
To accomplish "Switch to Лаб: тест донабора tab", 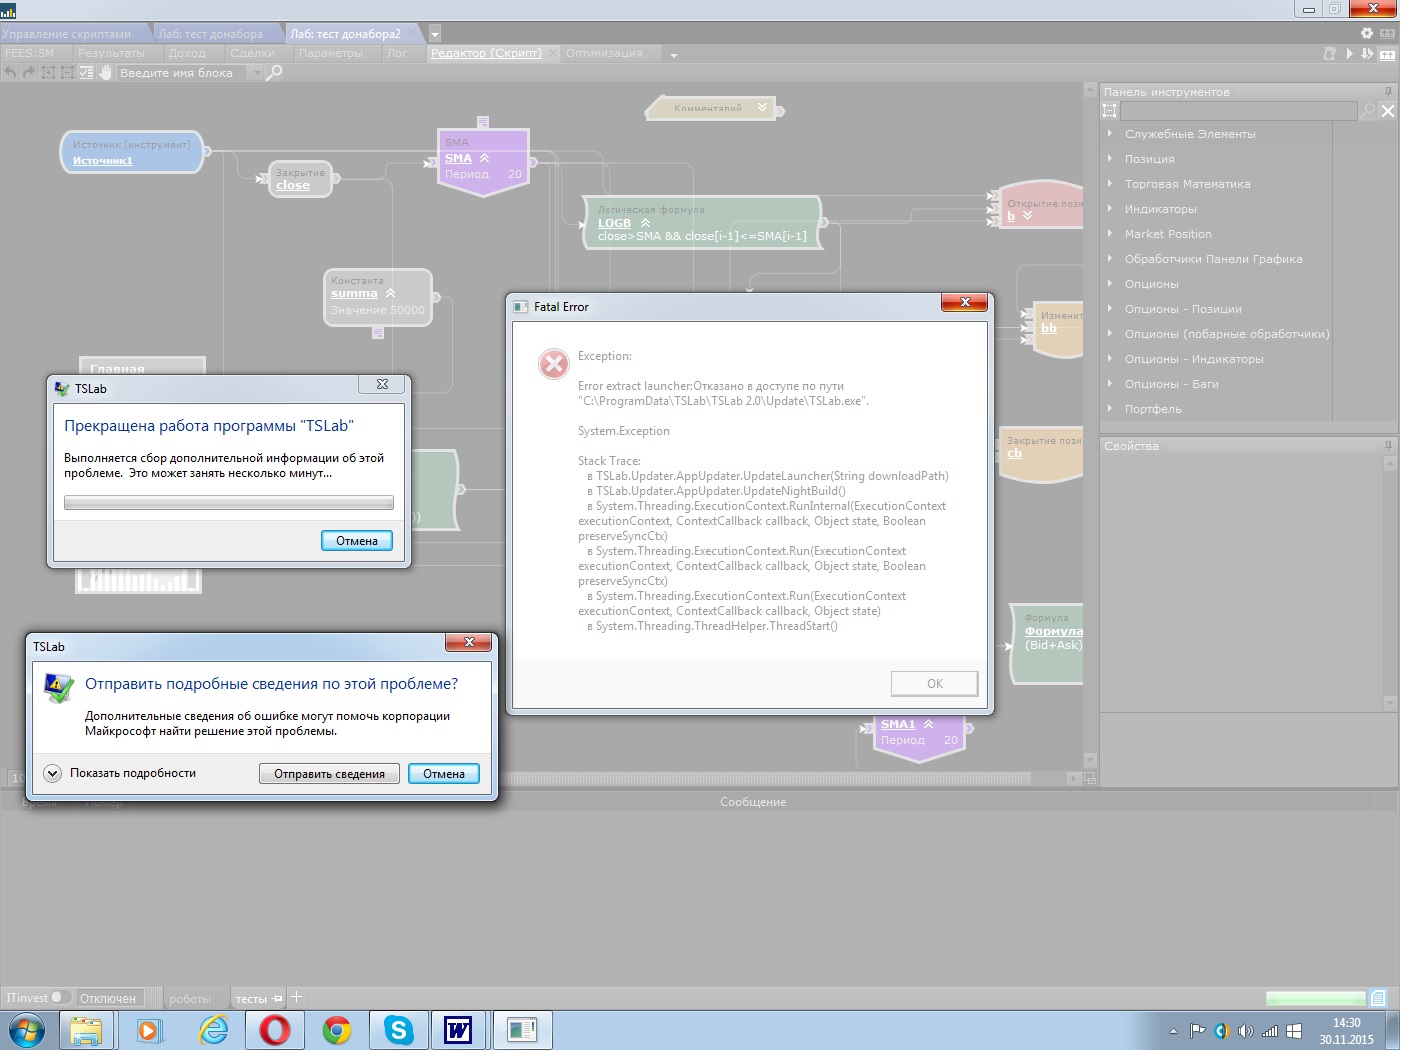I will pos(211,34).
